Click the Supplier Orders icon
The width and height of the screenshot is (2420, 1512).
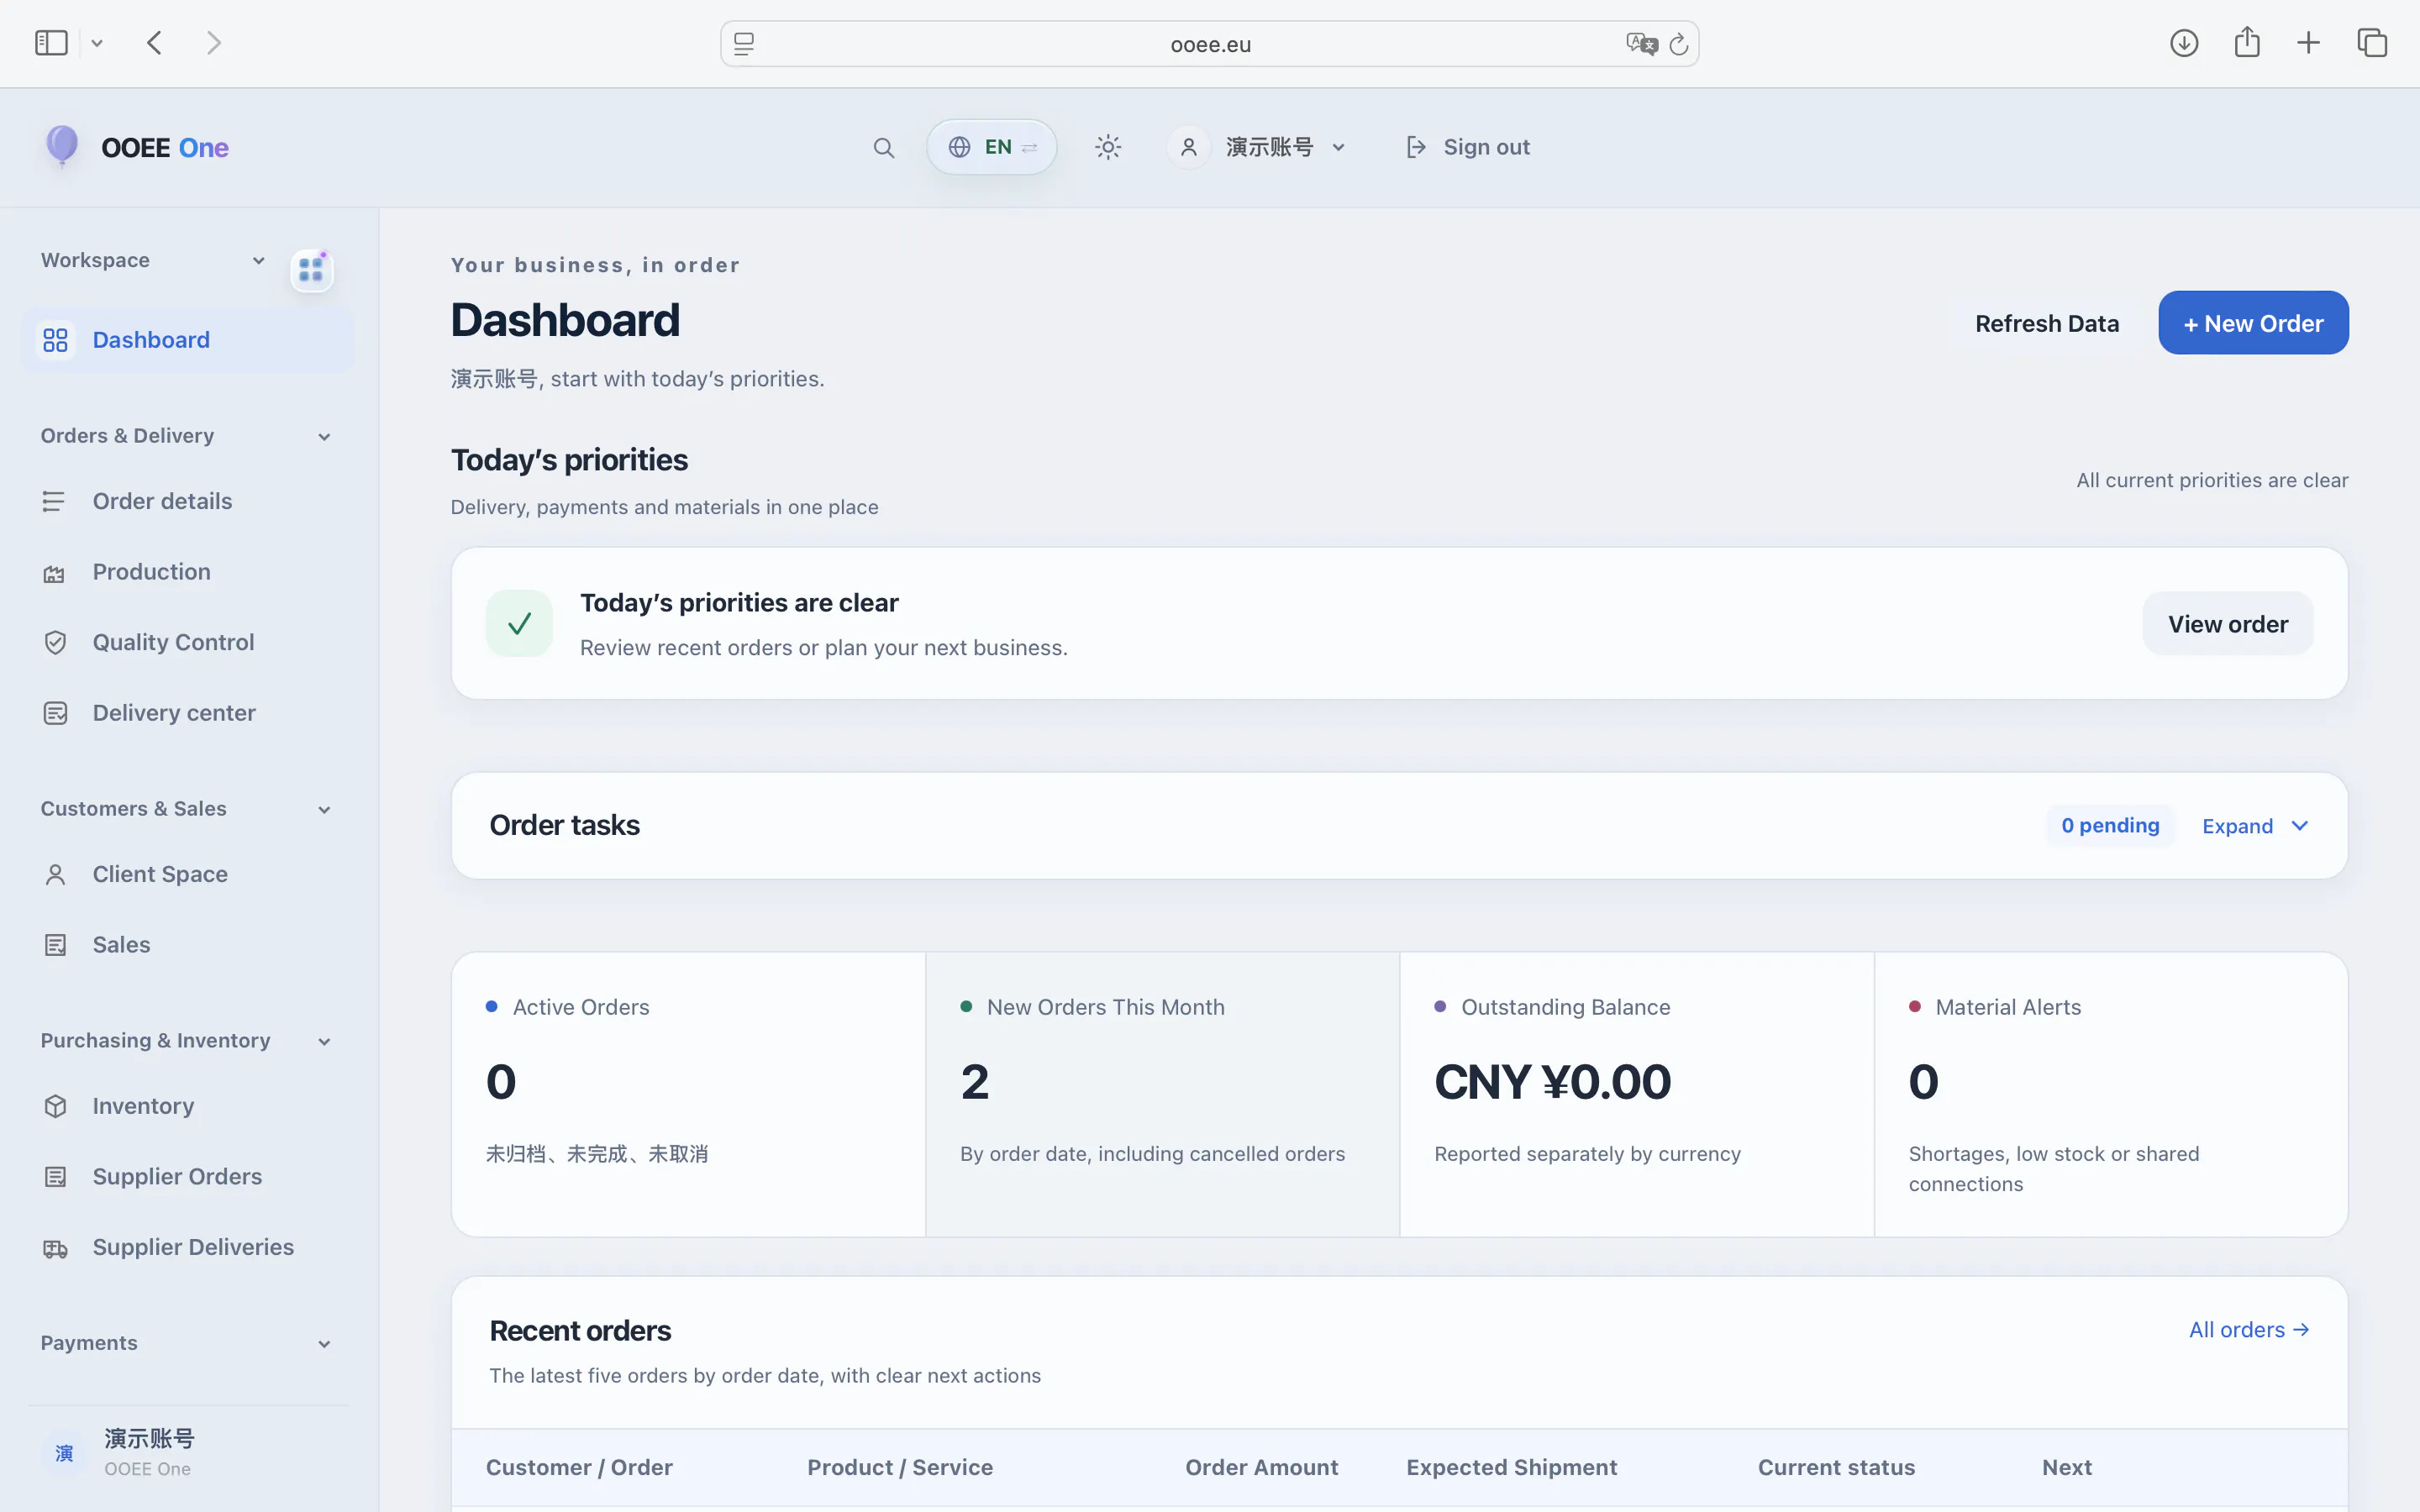(x=55, y=1177)
